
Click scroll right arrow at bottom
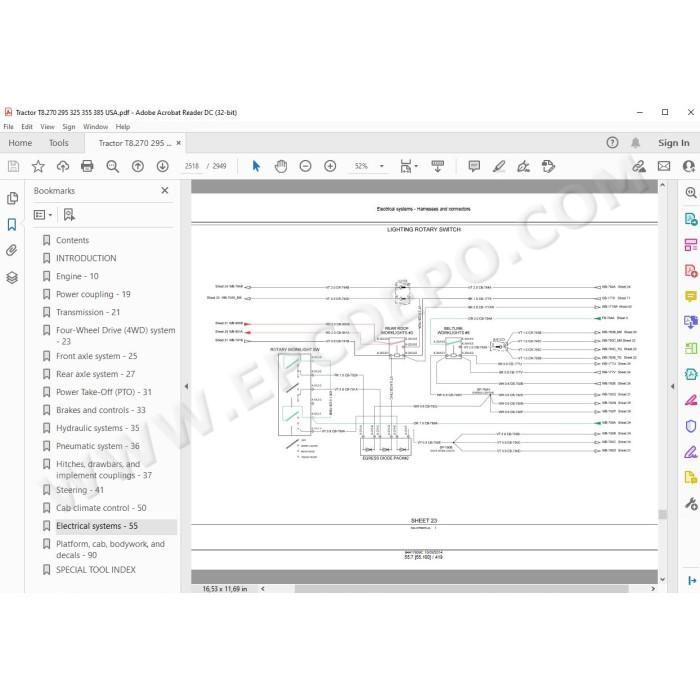coord(653,589)
